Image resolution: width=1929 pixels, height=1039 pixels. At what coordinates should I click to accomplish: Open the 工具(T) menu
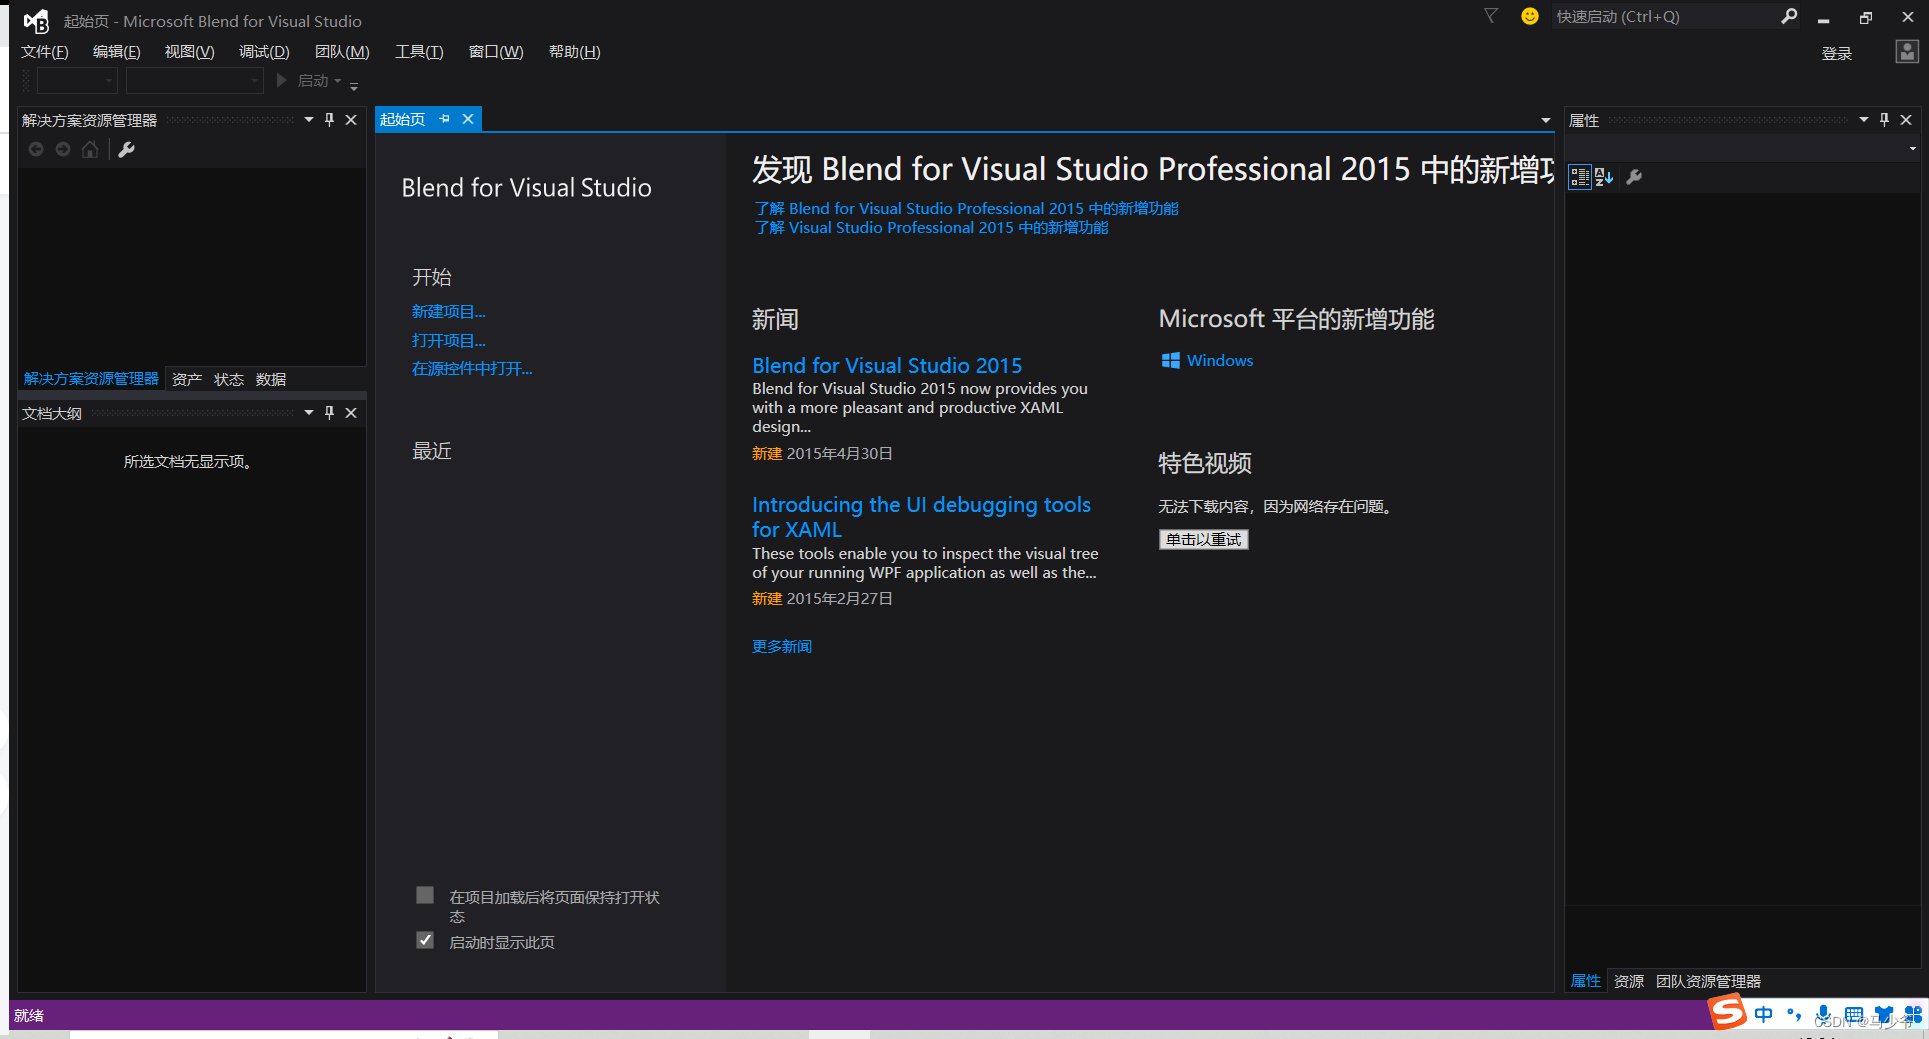[x=419, y=52]
